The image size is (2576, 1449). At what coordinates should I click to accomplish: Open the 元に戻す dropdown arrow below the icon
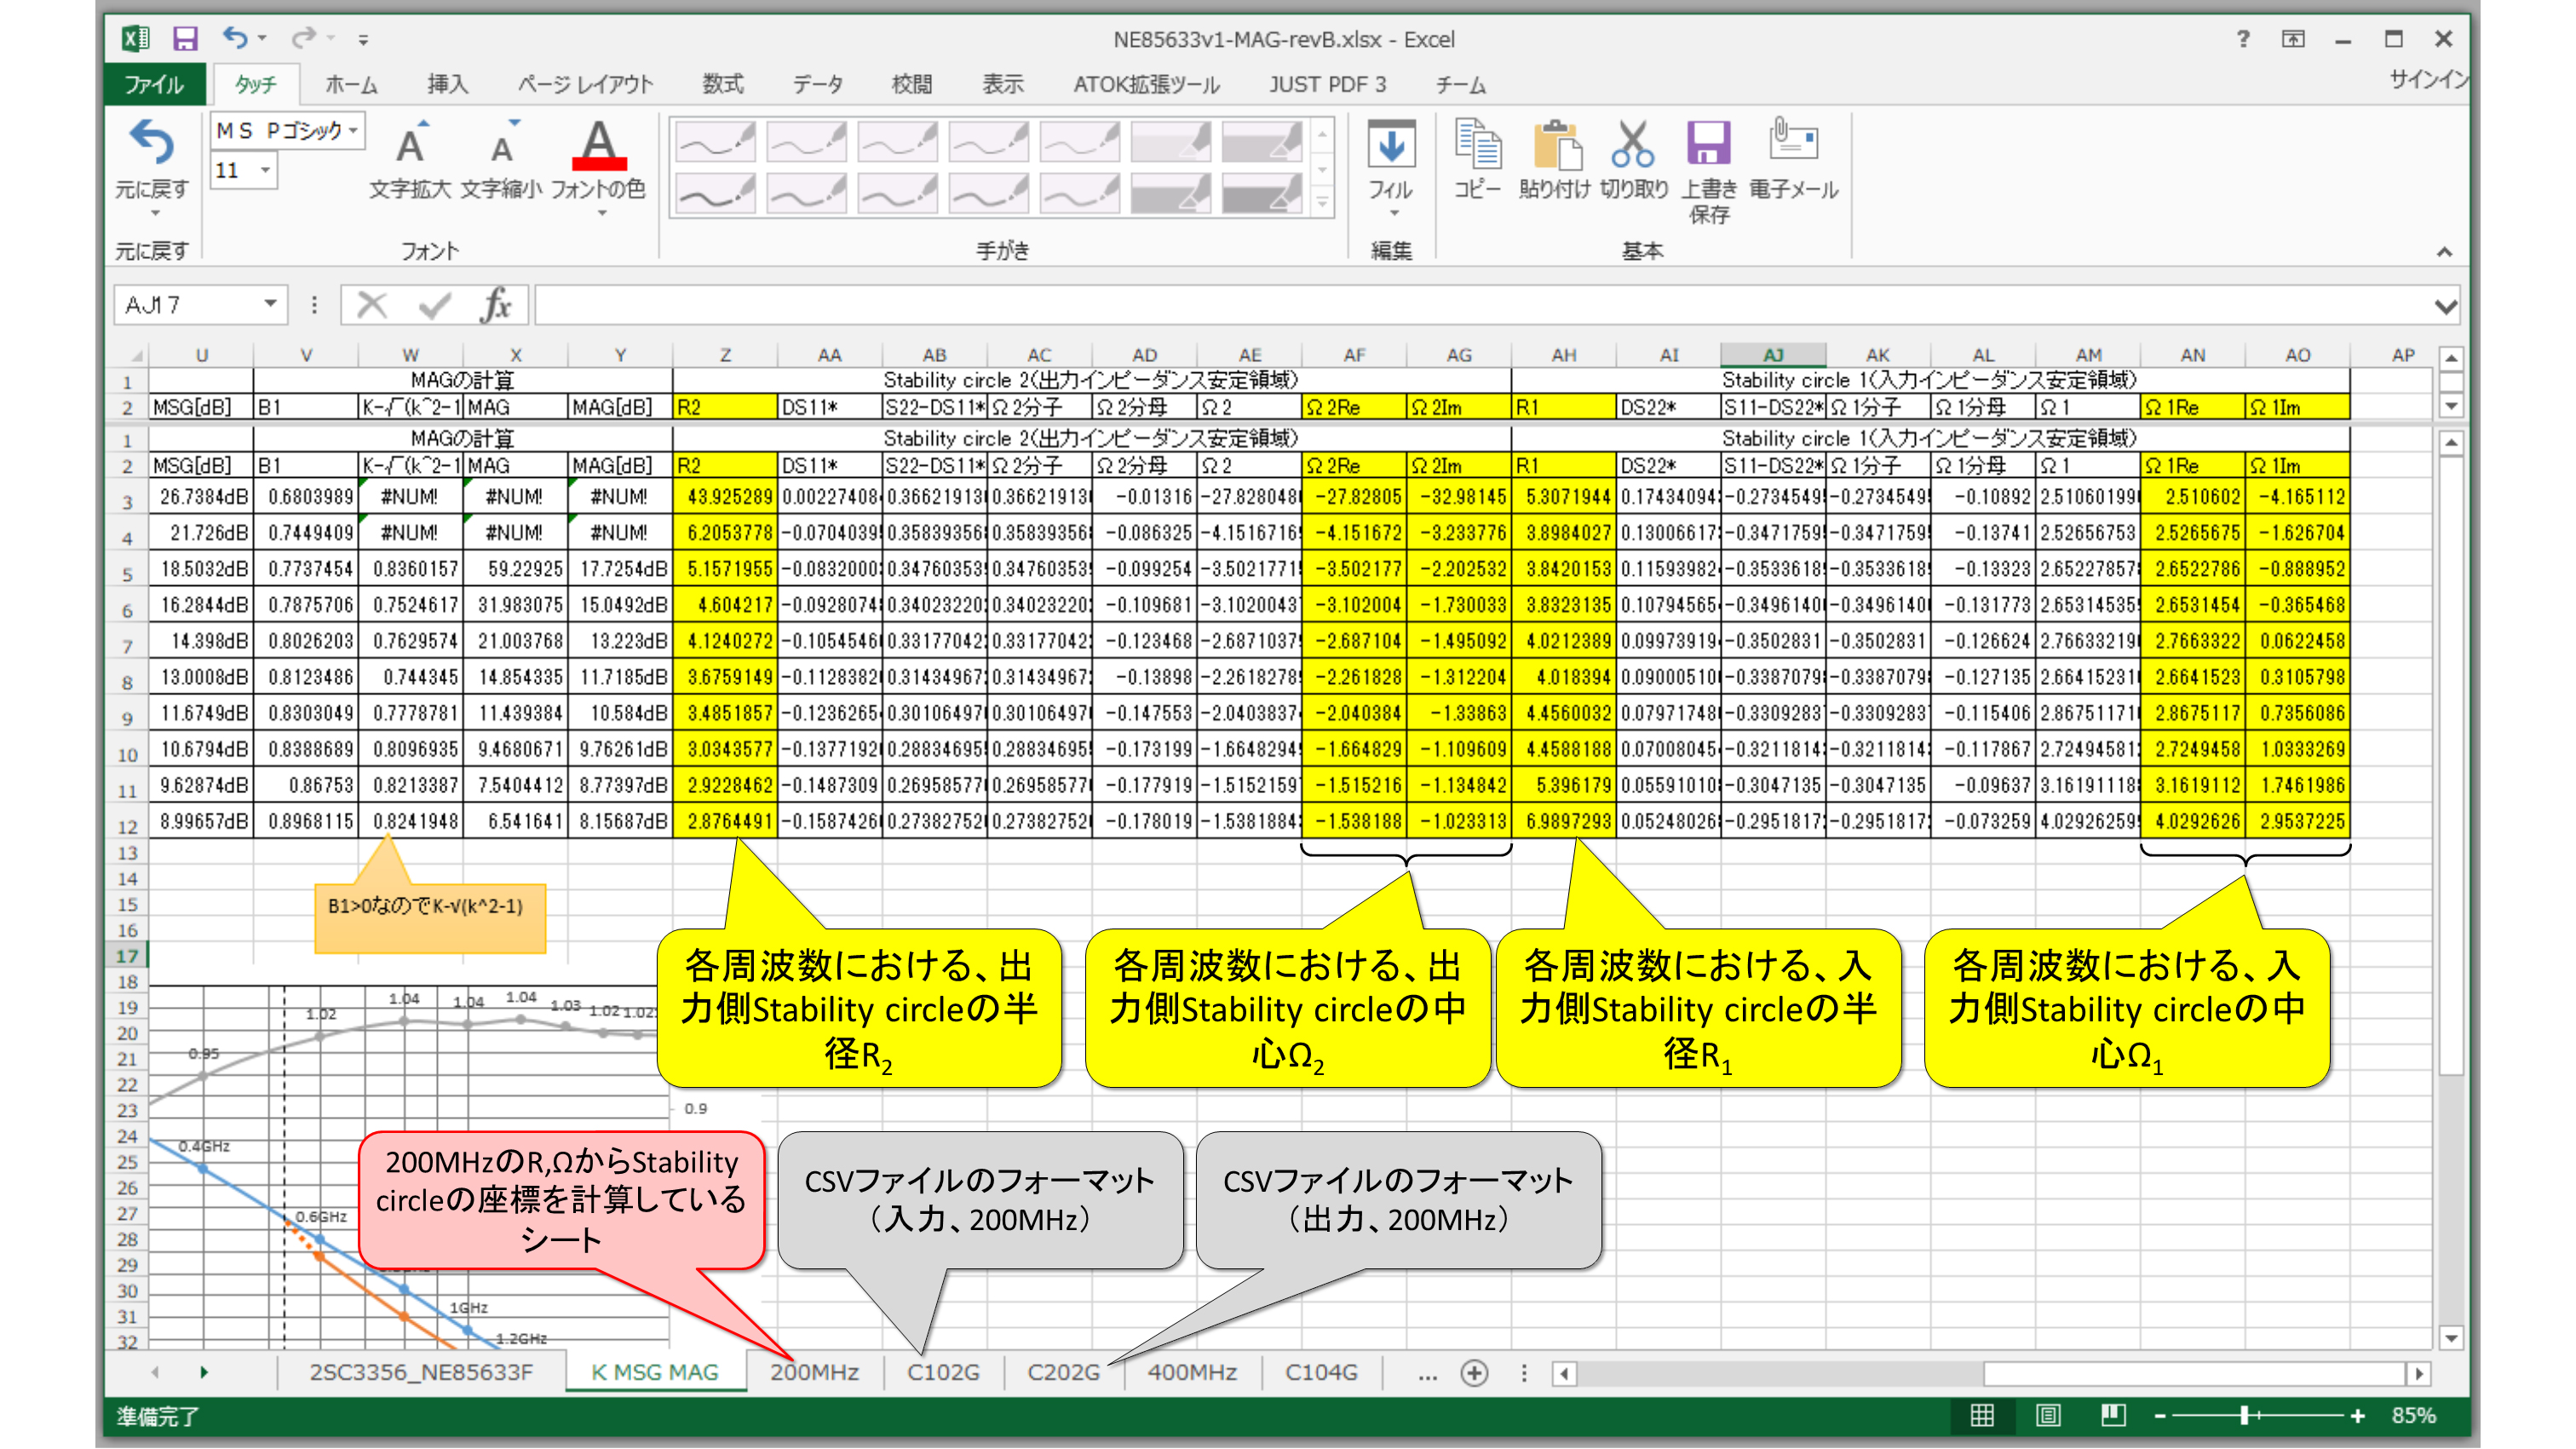[154, 213]
